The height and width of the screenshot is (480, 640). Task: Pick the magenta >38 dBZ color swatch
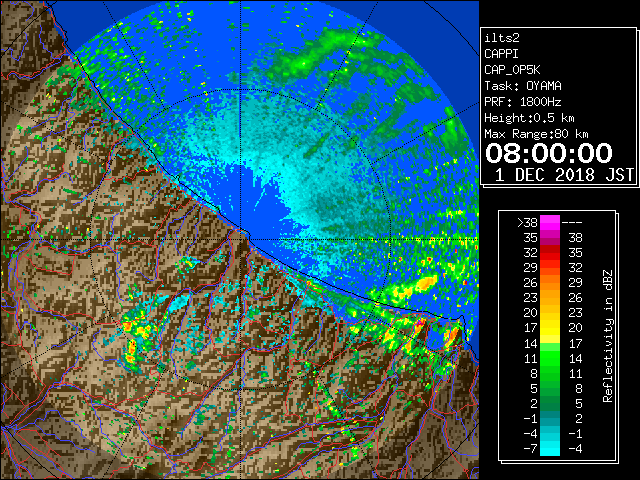tap(550, 223)
